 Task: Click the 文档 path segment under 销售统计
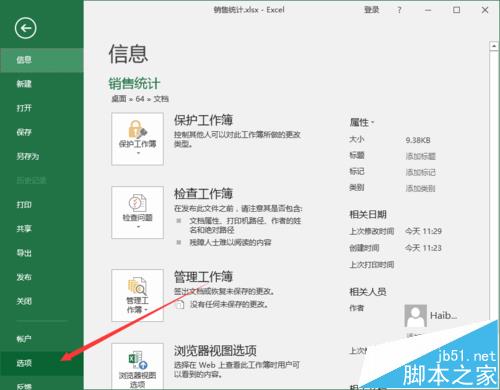click(x=161, y=99)
